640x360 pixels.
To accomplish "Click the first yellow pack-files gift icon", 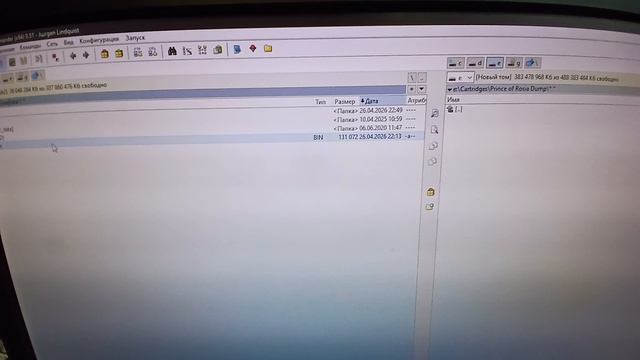I will (x=105, y=54).
